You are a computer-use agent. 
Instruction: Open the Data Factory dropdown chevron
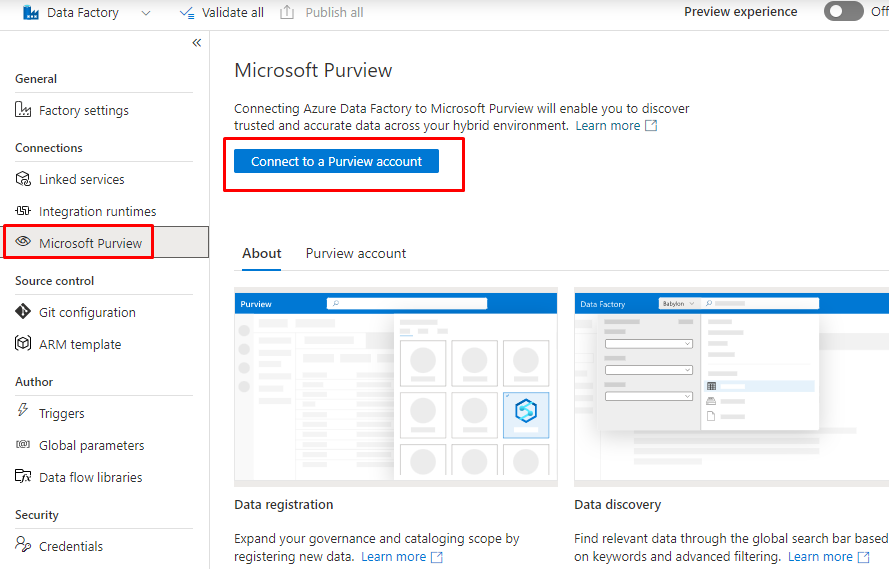click(146, 13)
